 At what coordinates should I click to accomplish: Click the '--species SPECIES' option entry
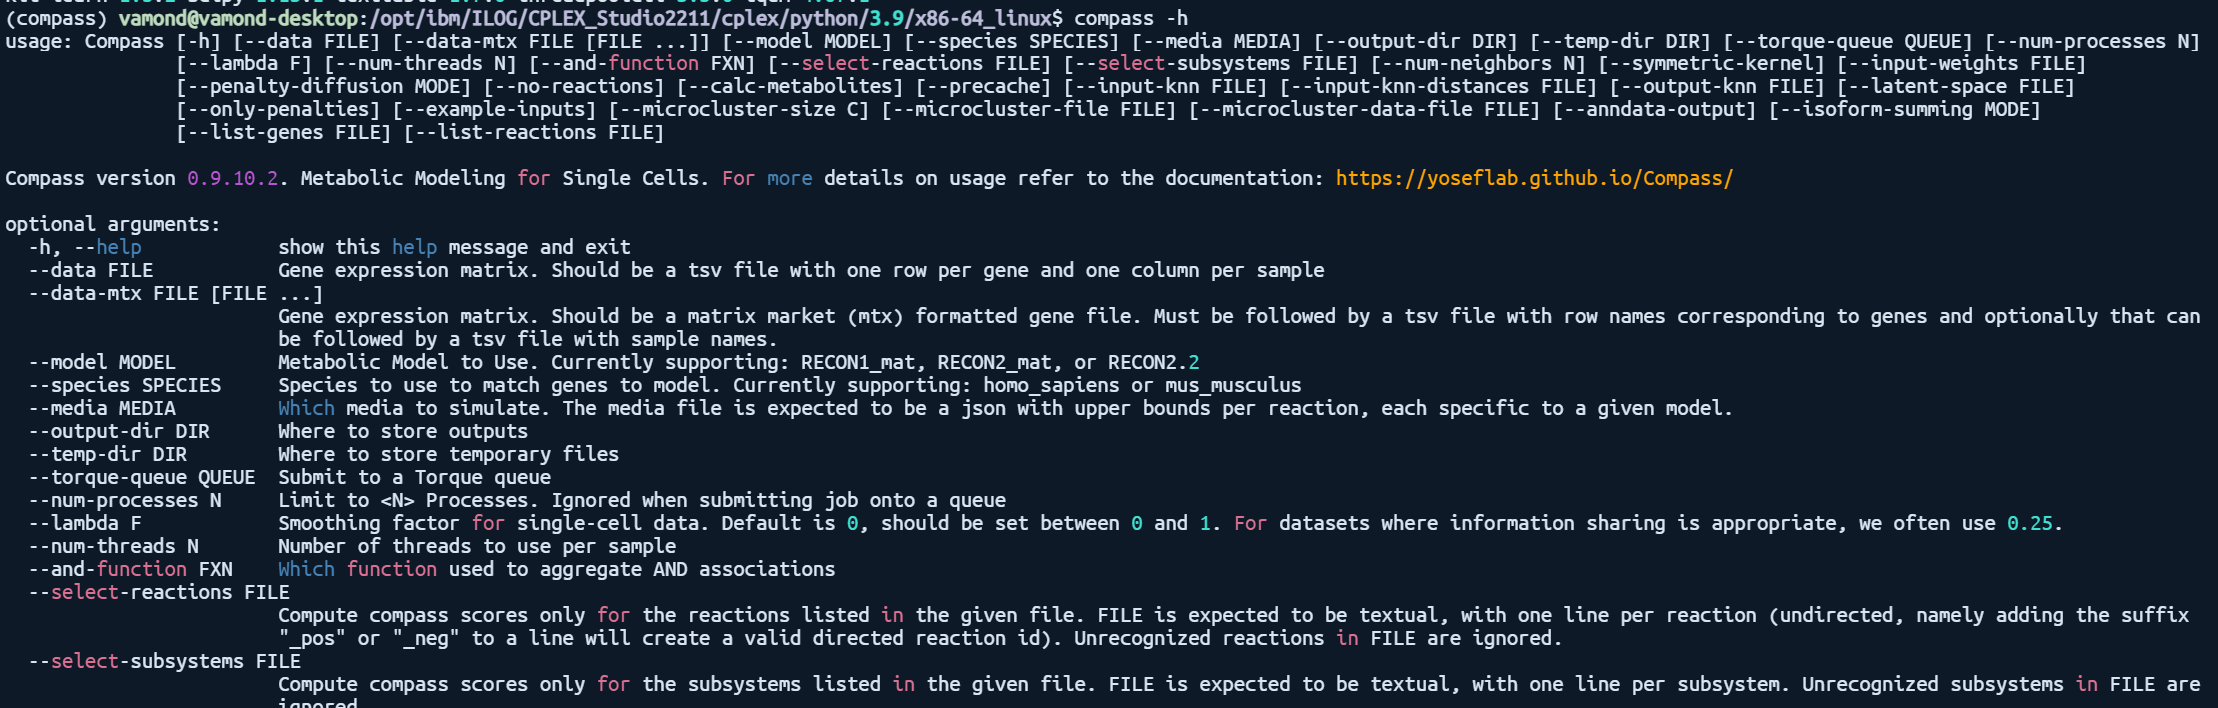pyautogui.click(x=125, y=385)
